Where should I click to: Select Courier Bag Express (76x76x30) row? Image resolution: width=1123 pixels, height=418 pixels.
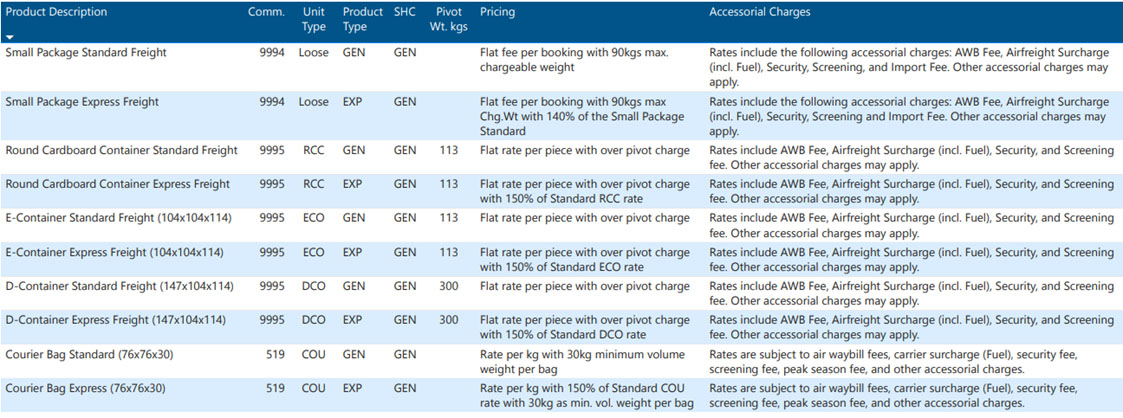[x=562, y=396]
